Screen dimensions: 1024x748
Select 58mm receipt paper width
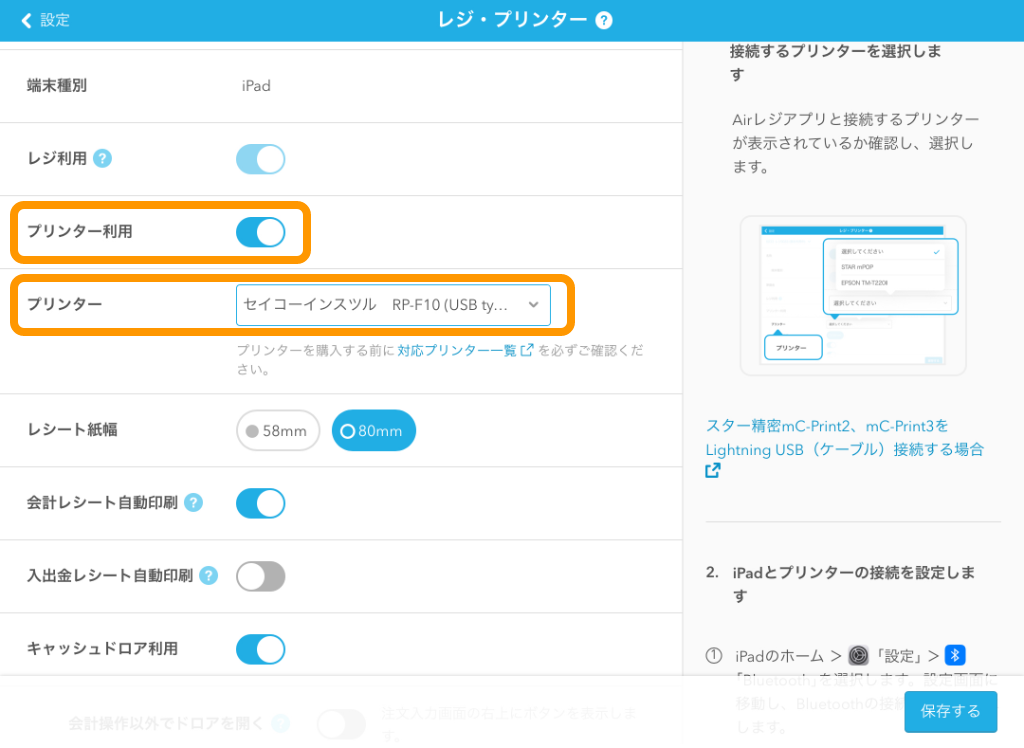coord(278,431)
